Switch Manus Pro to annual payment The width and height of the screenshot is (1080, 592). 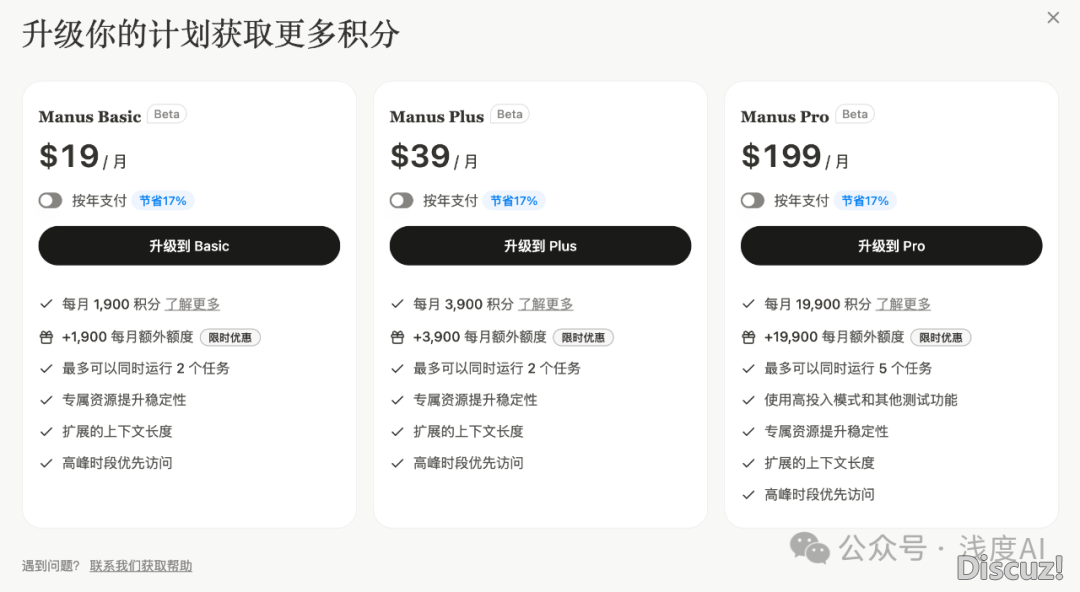pyautogui.click(x=753, y=201)
